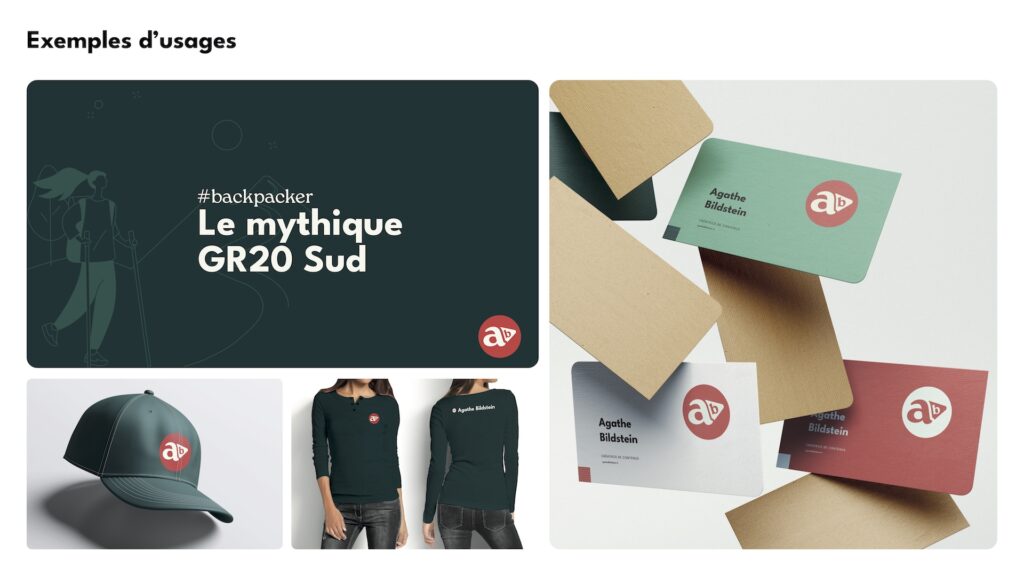Click 'Agathe Bildstein' on the white card
Screen dimensions: 1024x576
pyautogui.click(x=617, y=430)
